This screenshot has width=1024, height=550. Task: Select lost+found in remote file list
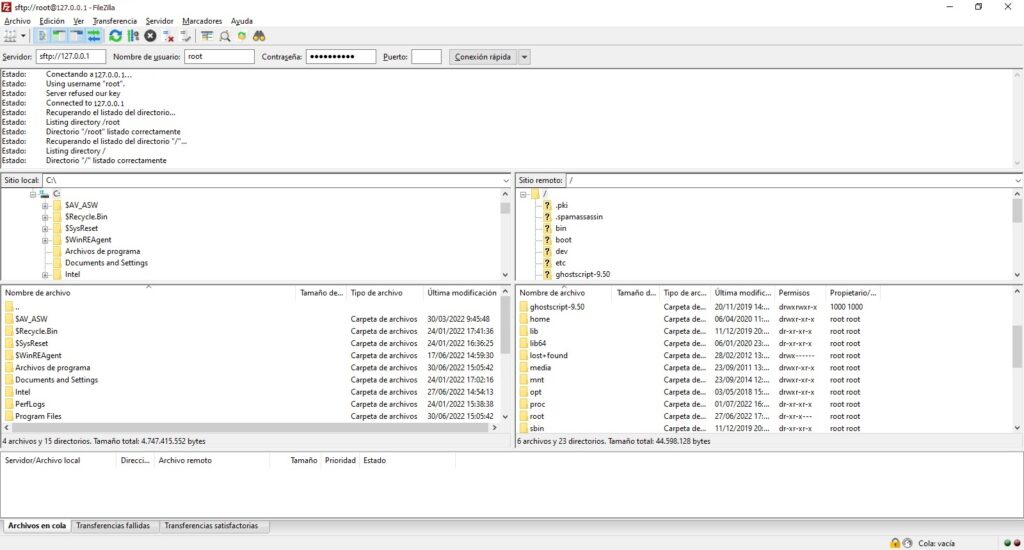tap(549, 355)
